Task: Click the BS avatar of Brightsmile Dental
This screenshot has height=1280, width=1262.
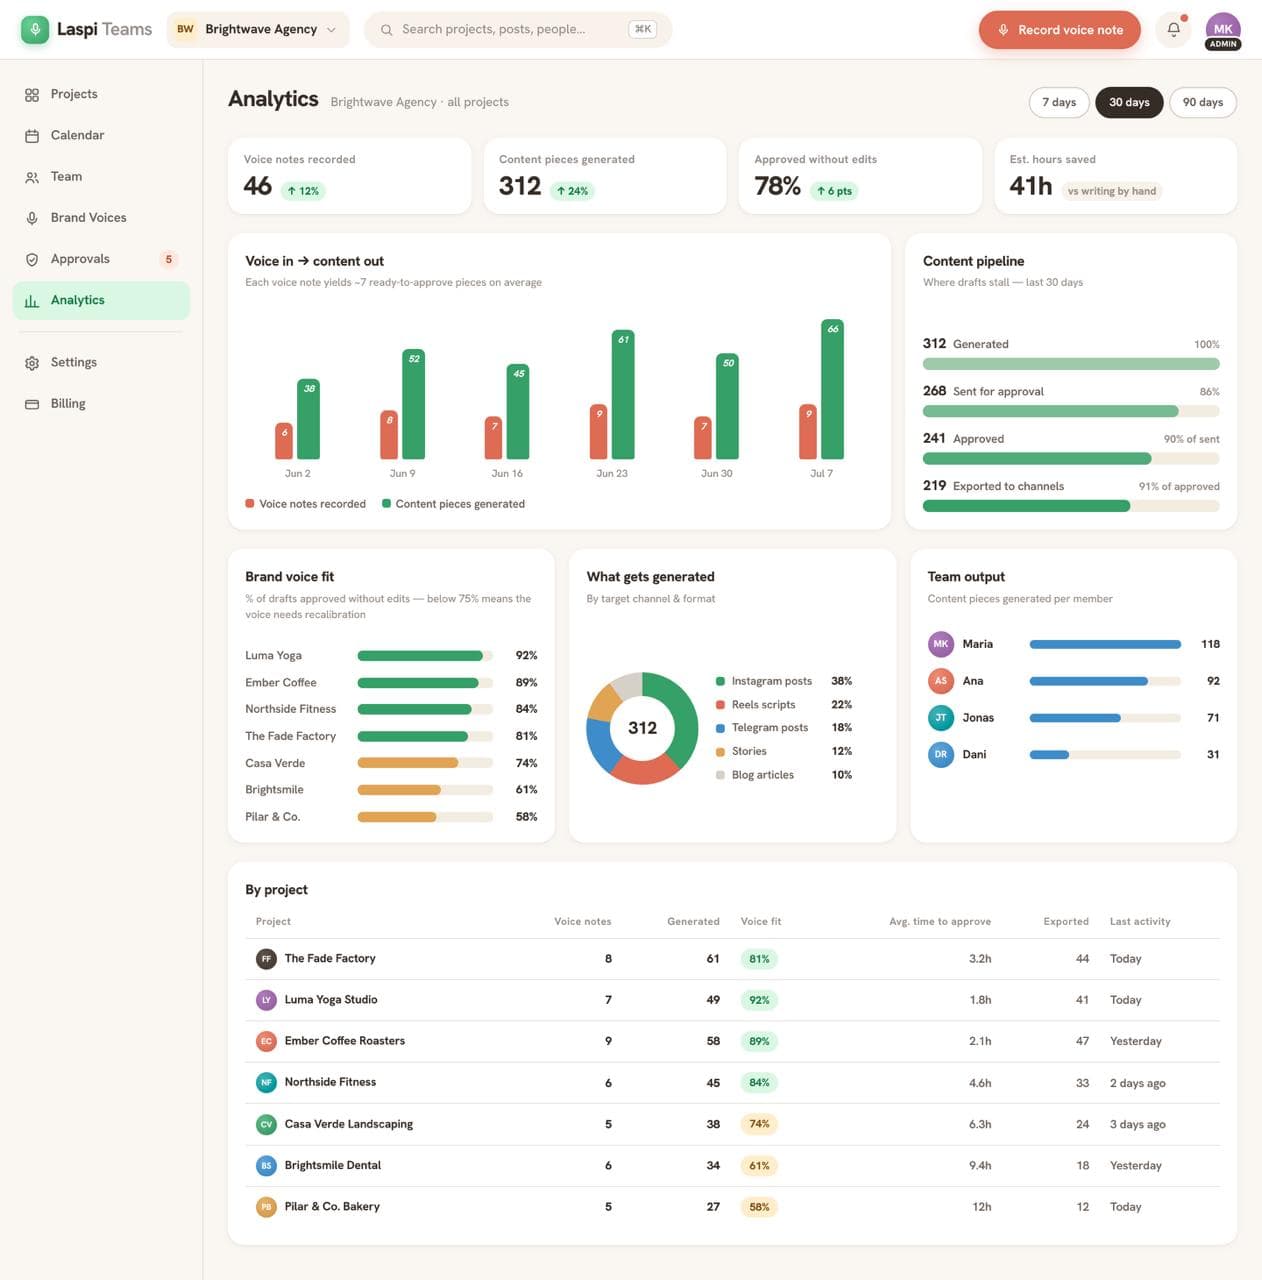Action: 266,1166
